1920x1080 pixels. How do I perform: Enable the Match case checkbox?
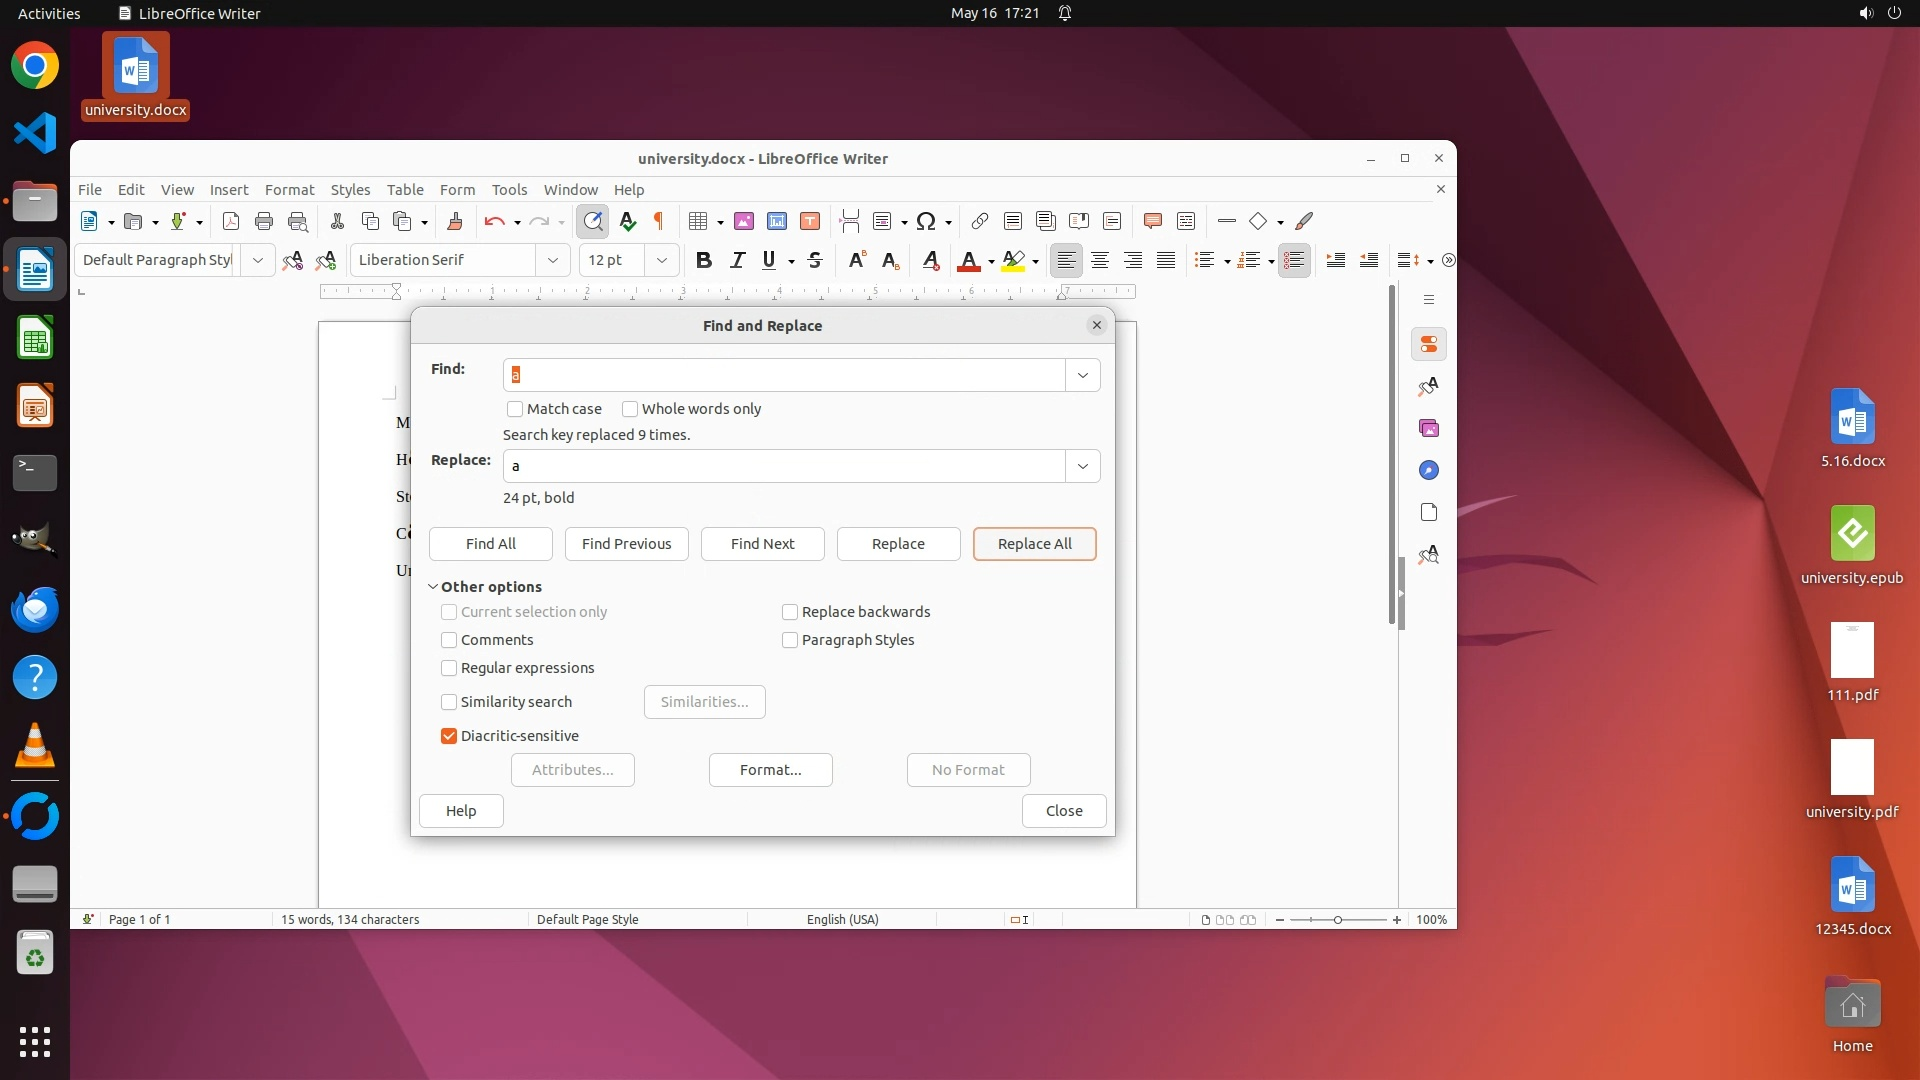pyautogui.click(x=515, y=409)
